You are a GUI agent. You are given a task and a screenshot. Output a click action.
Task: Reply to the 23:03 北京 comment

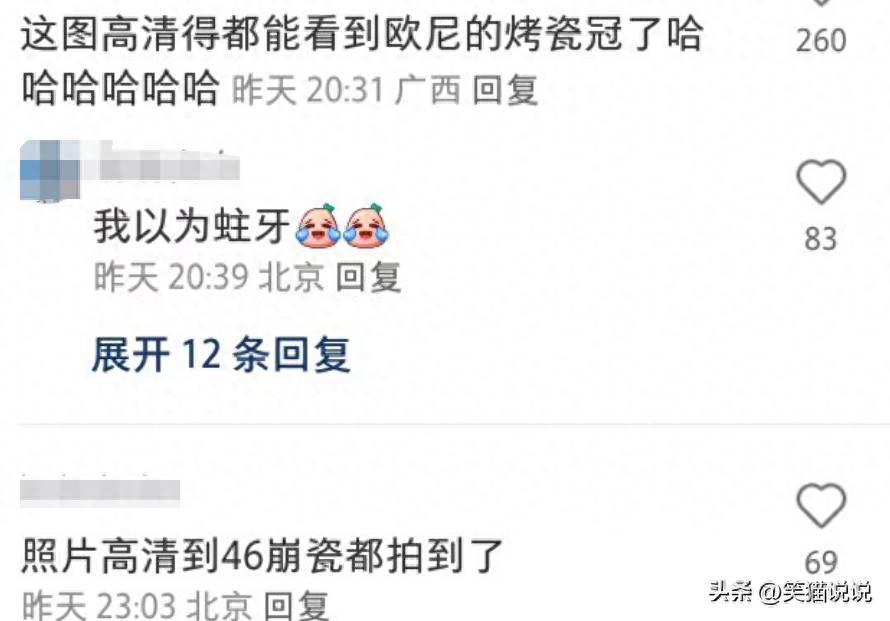coord(297,605)
